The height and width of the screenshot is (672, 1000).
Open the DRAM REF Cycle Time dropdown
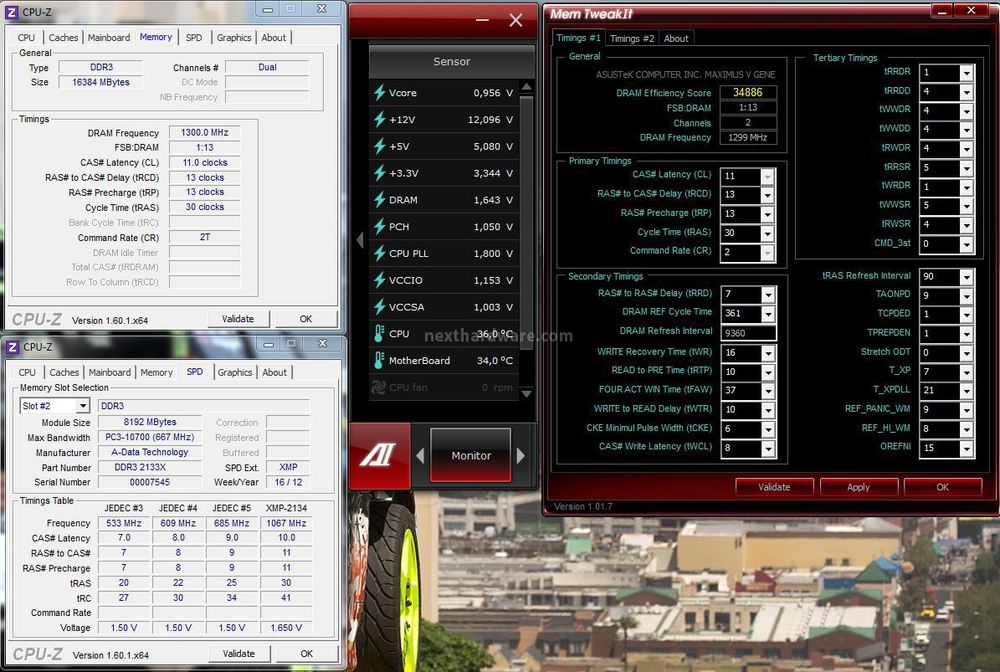coord(768,314)
